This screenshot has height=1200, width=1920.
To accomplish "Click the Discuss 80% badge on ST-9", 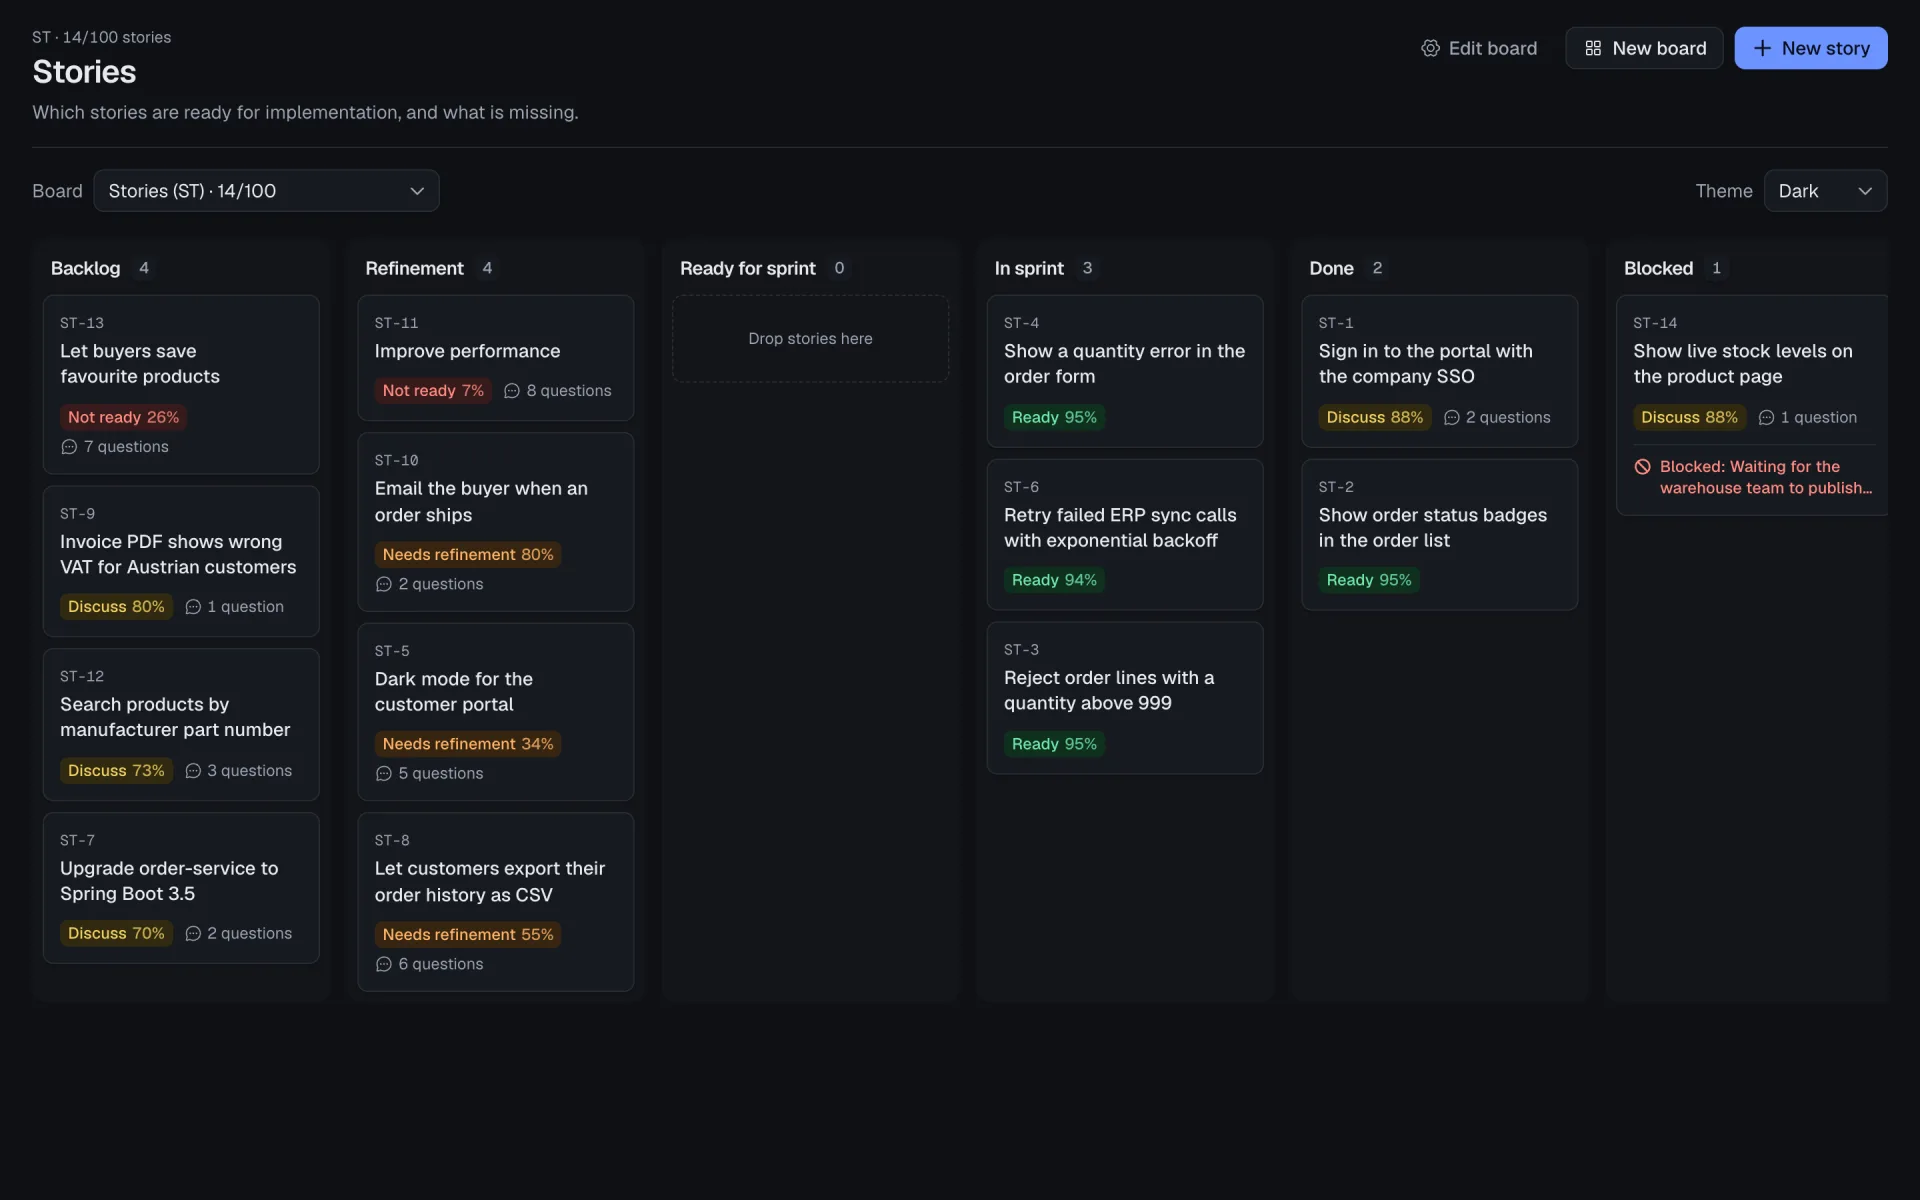I will coord(116,607).
